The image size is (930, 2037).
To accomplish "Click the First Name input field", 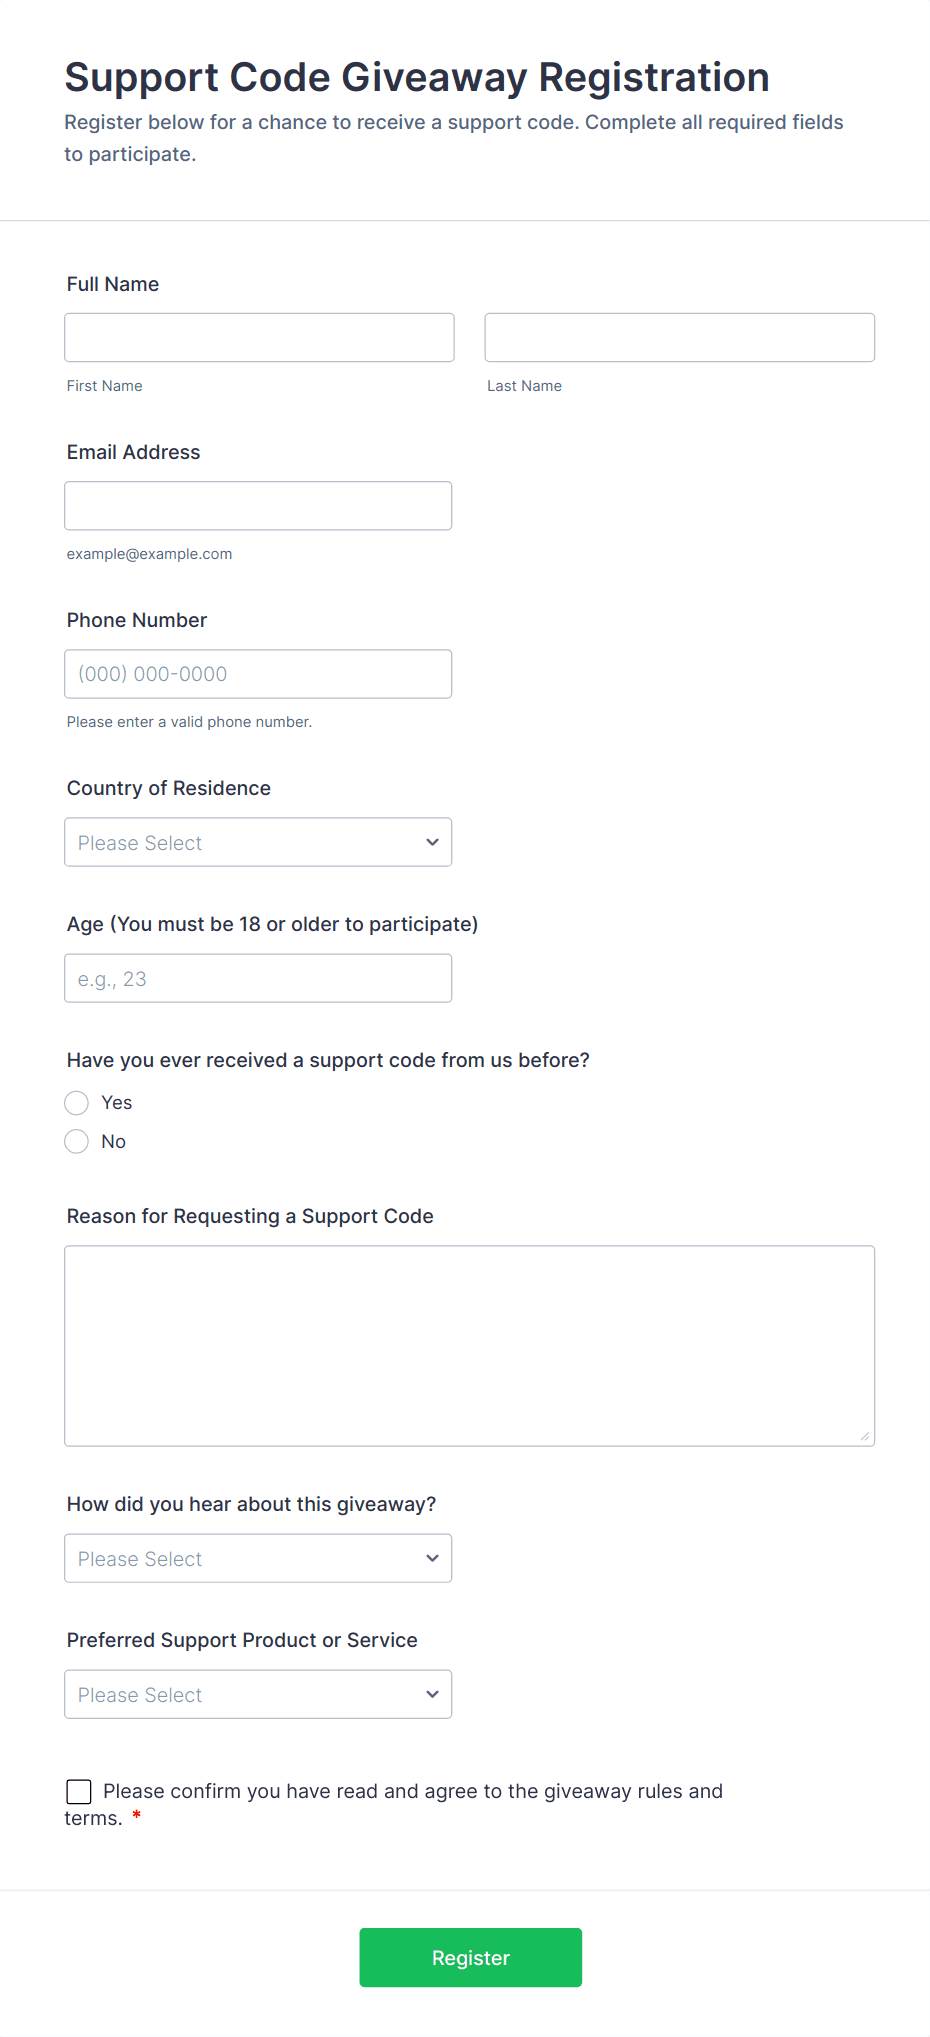I will point(259,338).
